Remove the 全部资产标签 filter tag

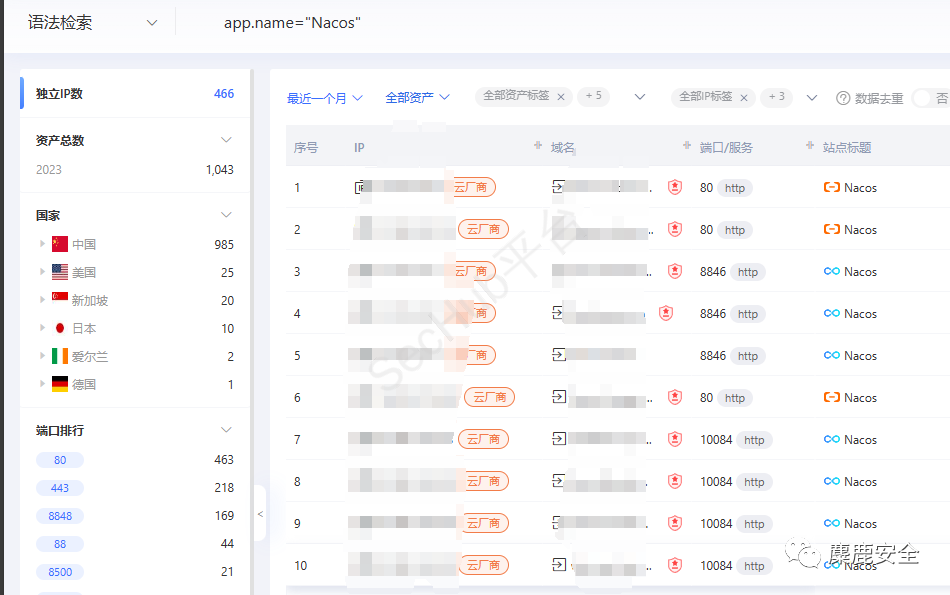click(561, 97)
